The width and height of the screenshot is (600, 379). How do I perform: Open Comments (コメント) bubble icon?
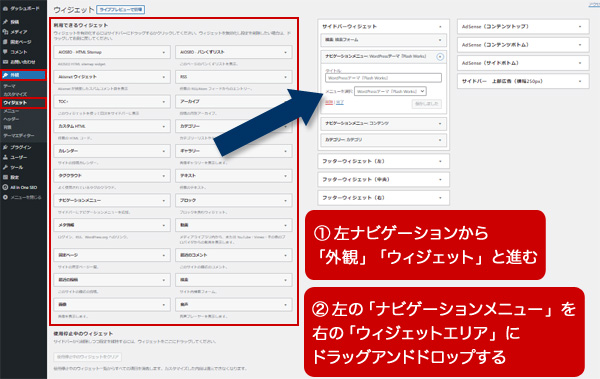click(5, 52)
